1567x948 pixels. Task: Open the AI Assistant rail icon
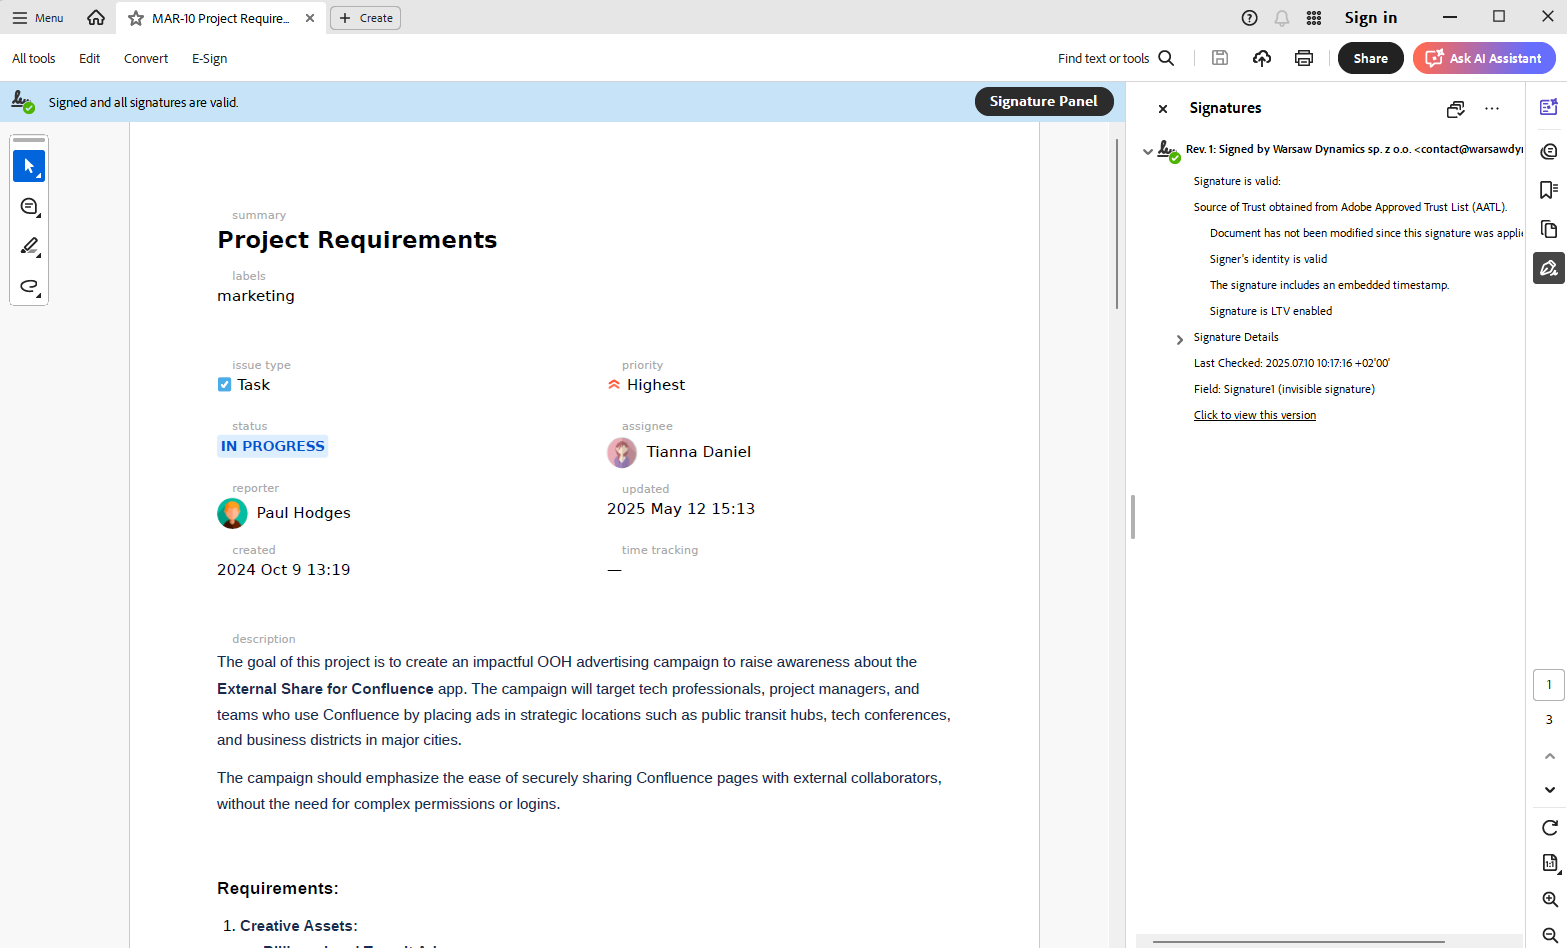[x=1549, y=107]
